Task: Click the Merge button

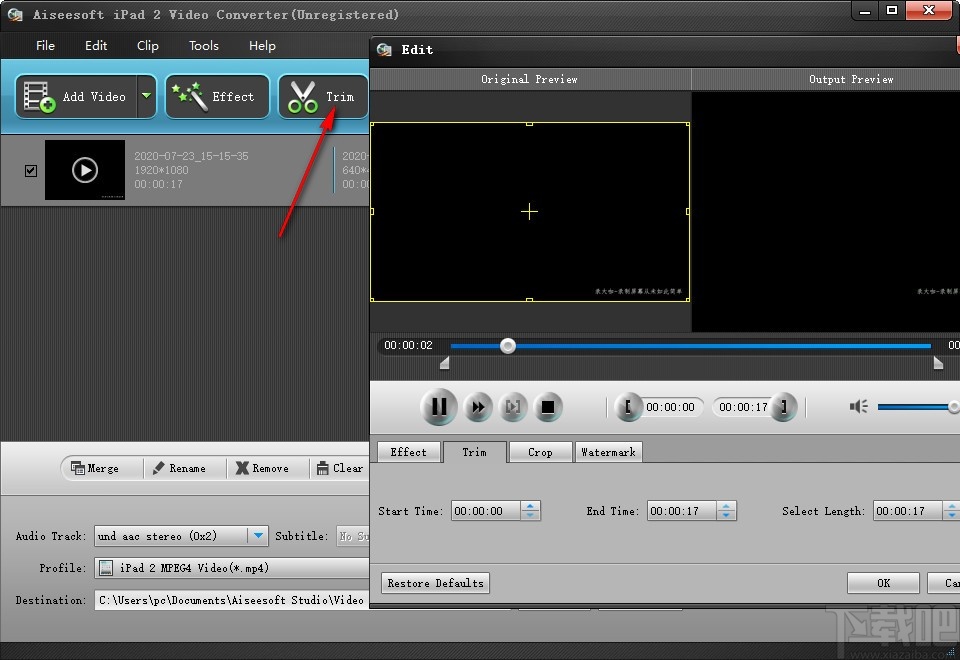Action: [x=95, y=468]
